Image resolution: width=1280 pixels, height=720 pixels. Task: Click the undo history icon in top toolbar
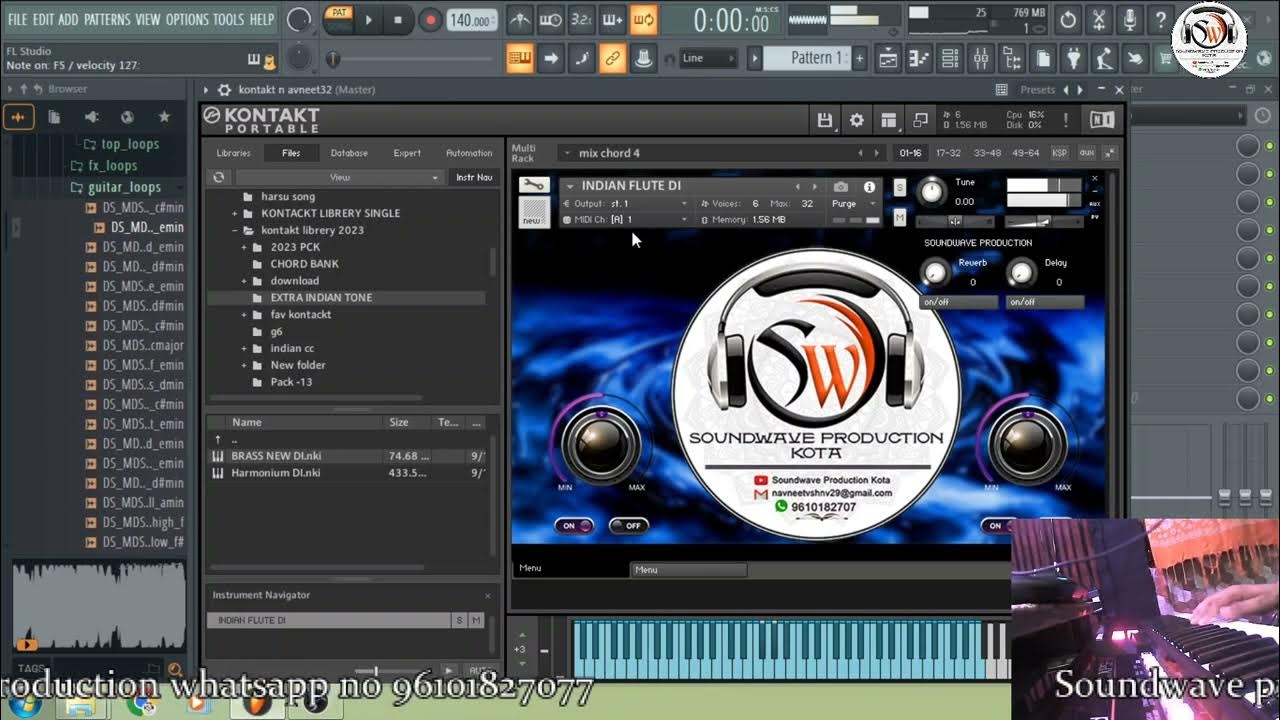click(1068, 19)
